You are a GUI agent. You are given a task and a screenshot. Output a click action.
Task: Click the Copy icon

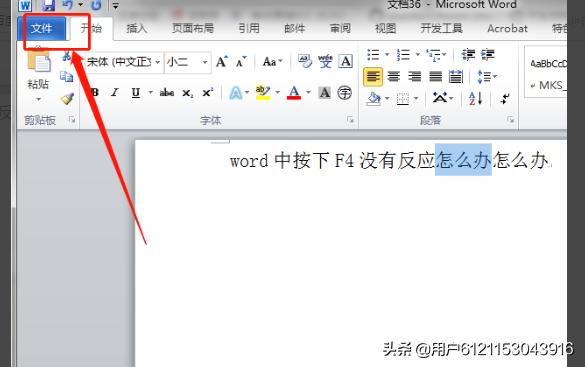click(x=67, y=77)
